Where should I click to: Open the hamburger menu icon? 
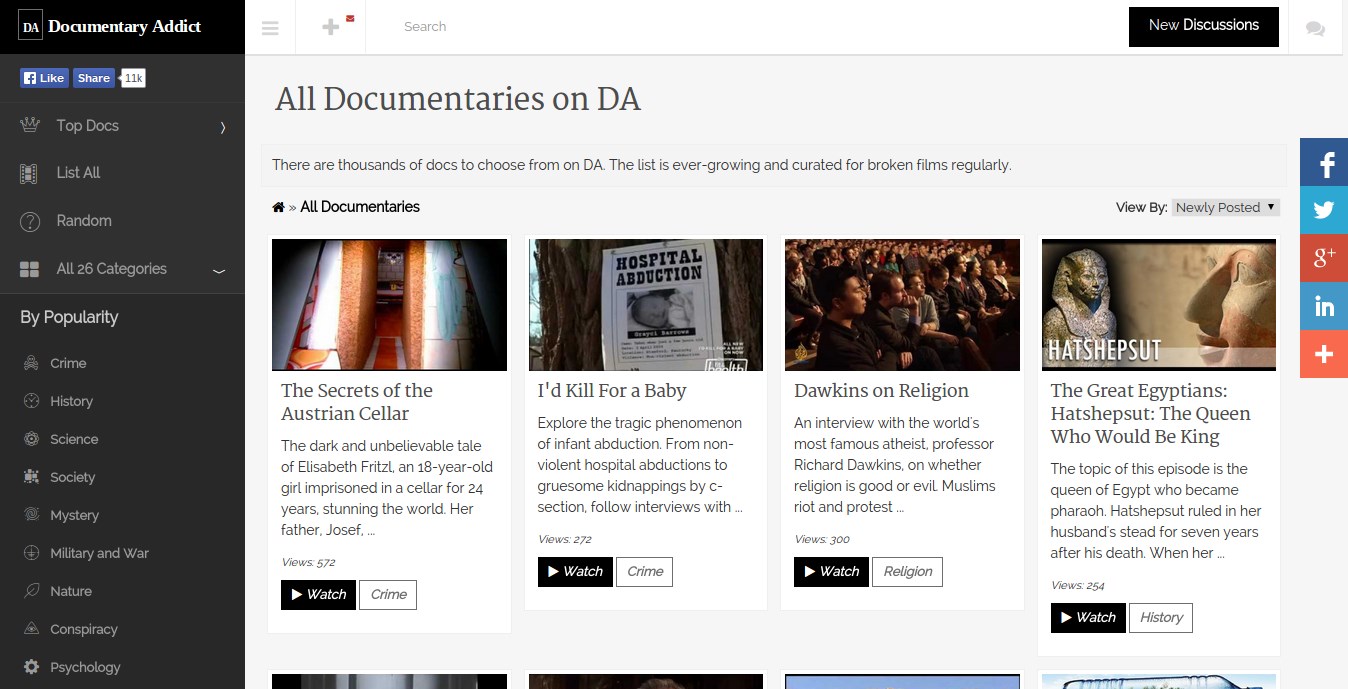(x=270, y=28)
